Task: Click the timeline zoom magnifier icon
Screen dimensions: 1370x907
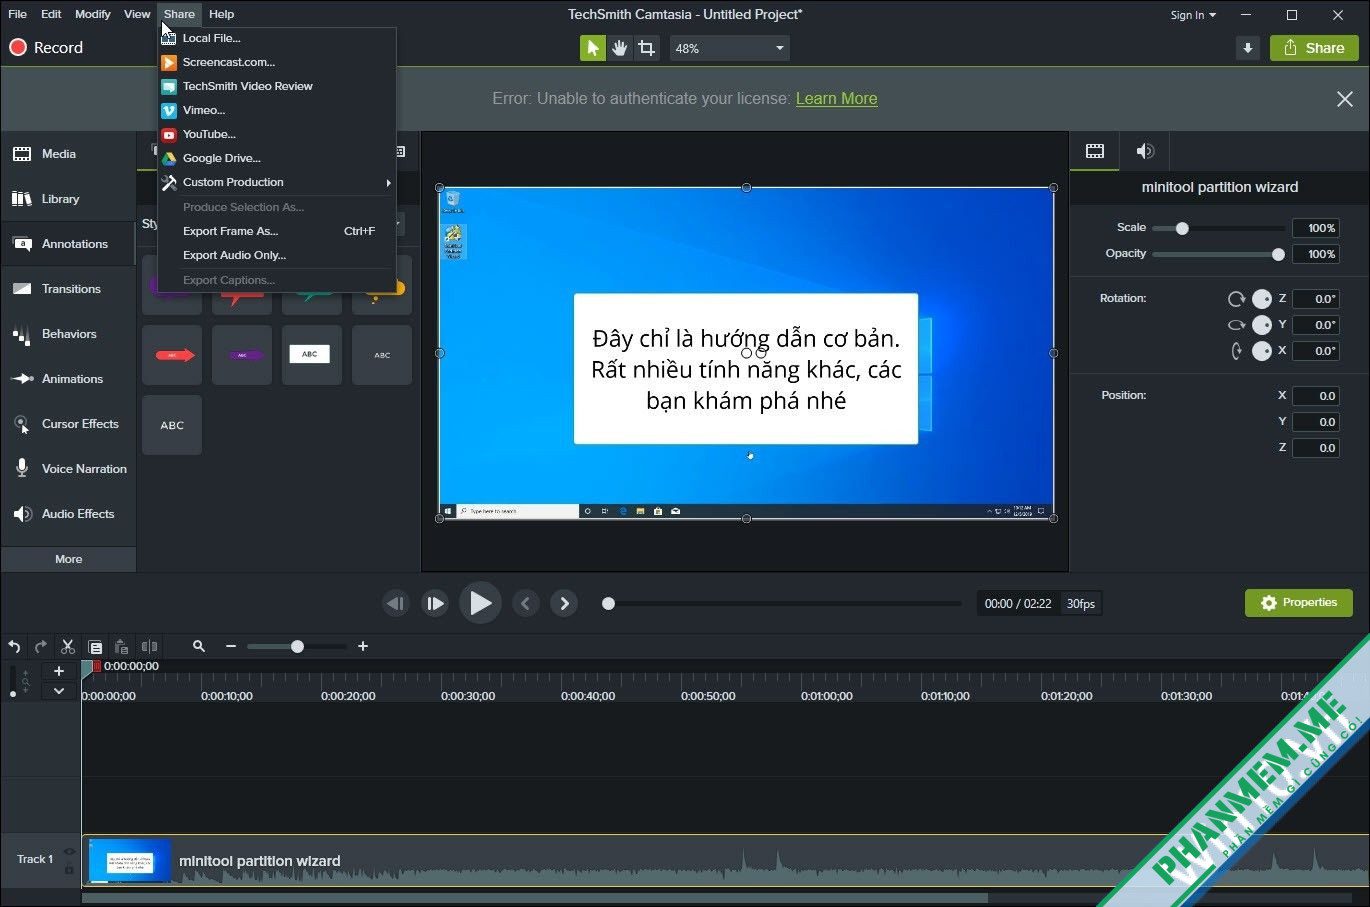Action: tap(199, 647)
